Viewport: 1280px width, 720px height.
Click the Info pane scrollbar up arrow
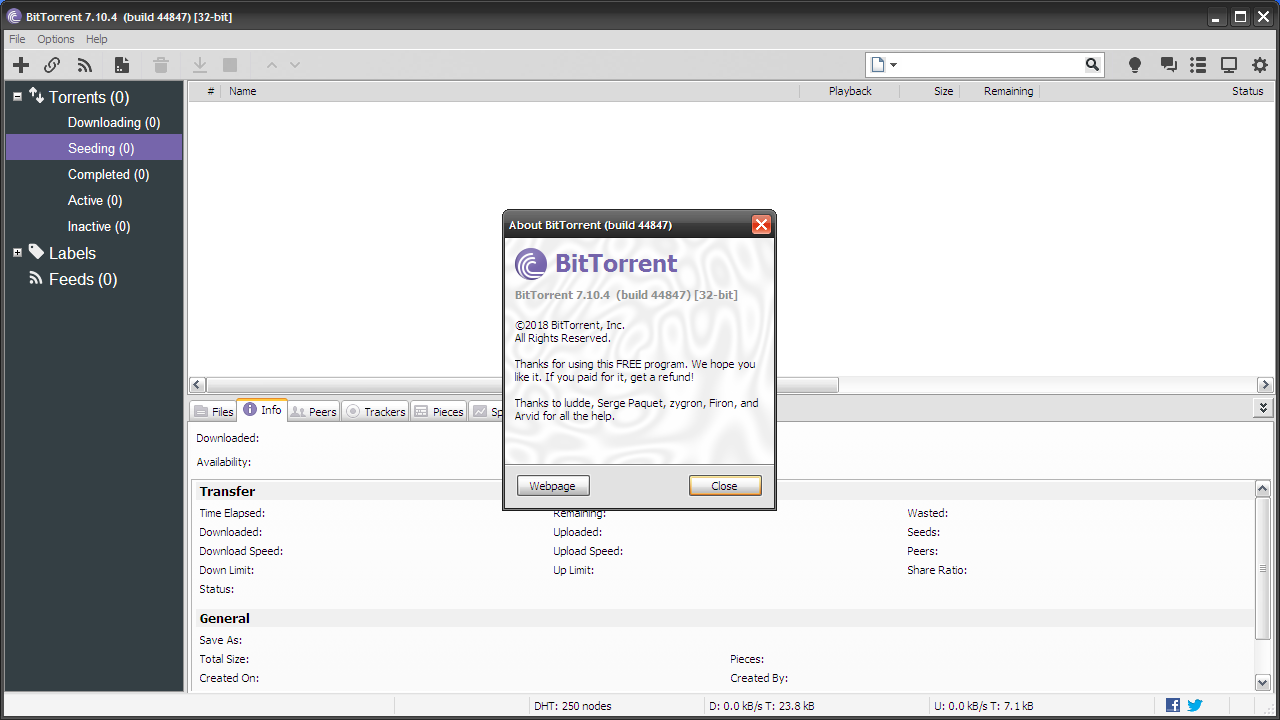(1263, 489)
